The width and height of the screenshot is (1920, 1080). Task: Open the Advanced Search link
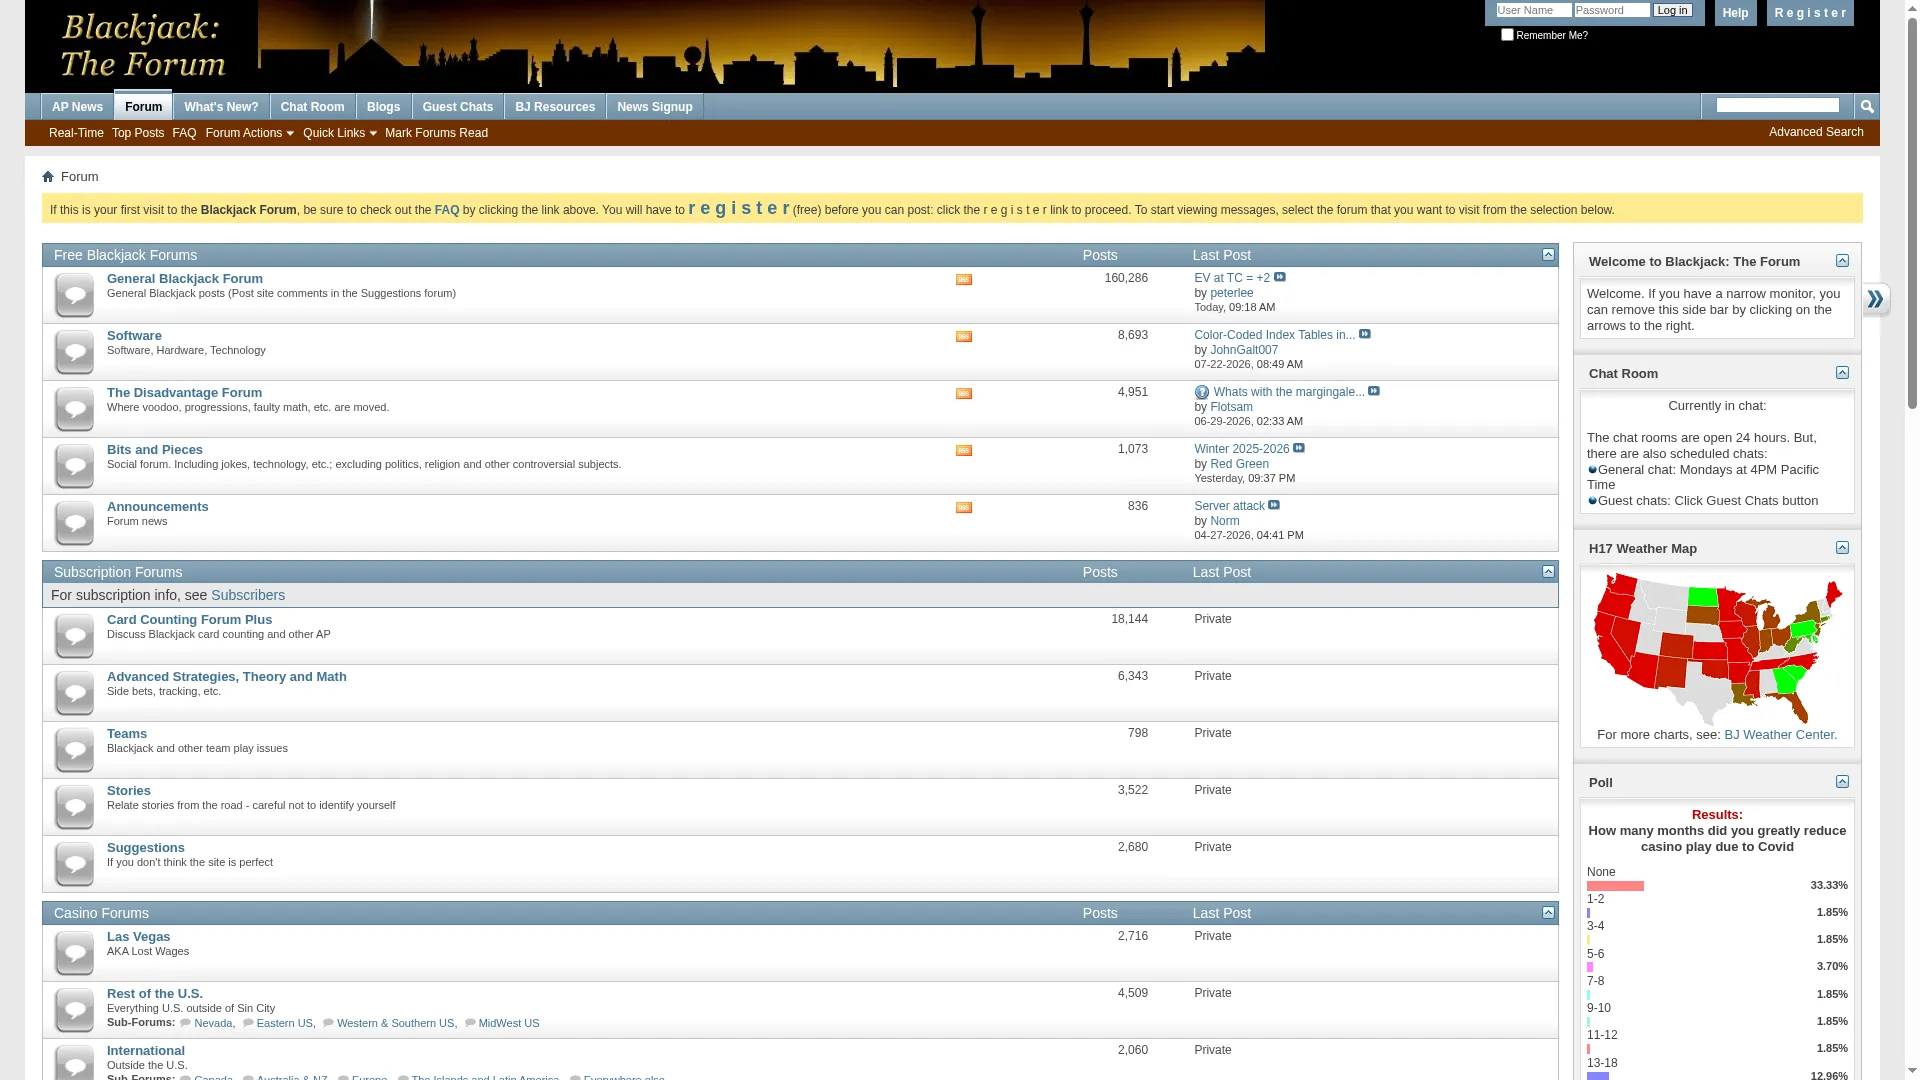1816,132
